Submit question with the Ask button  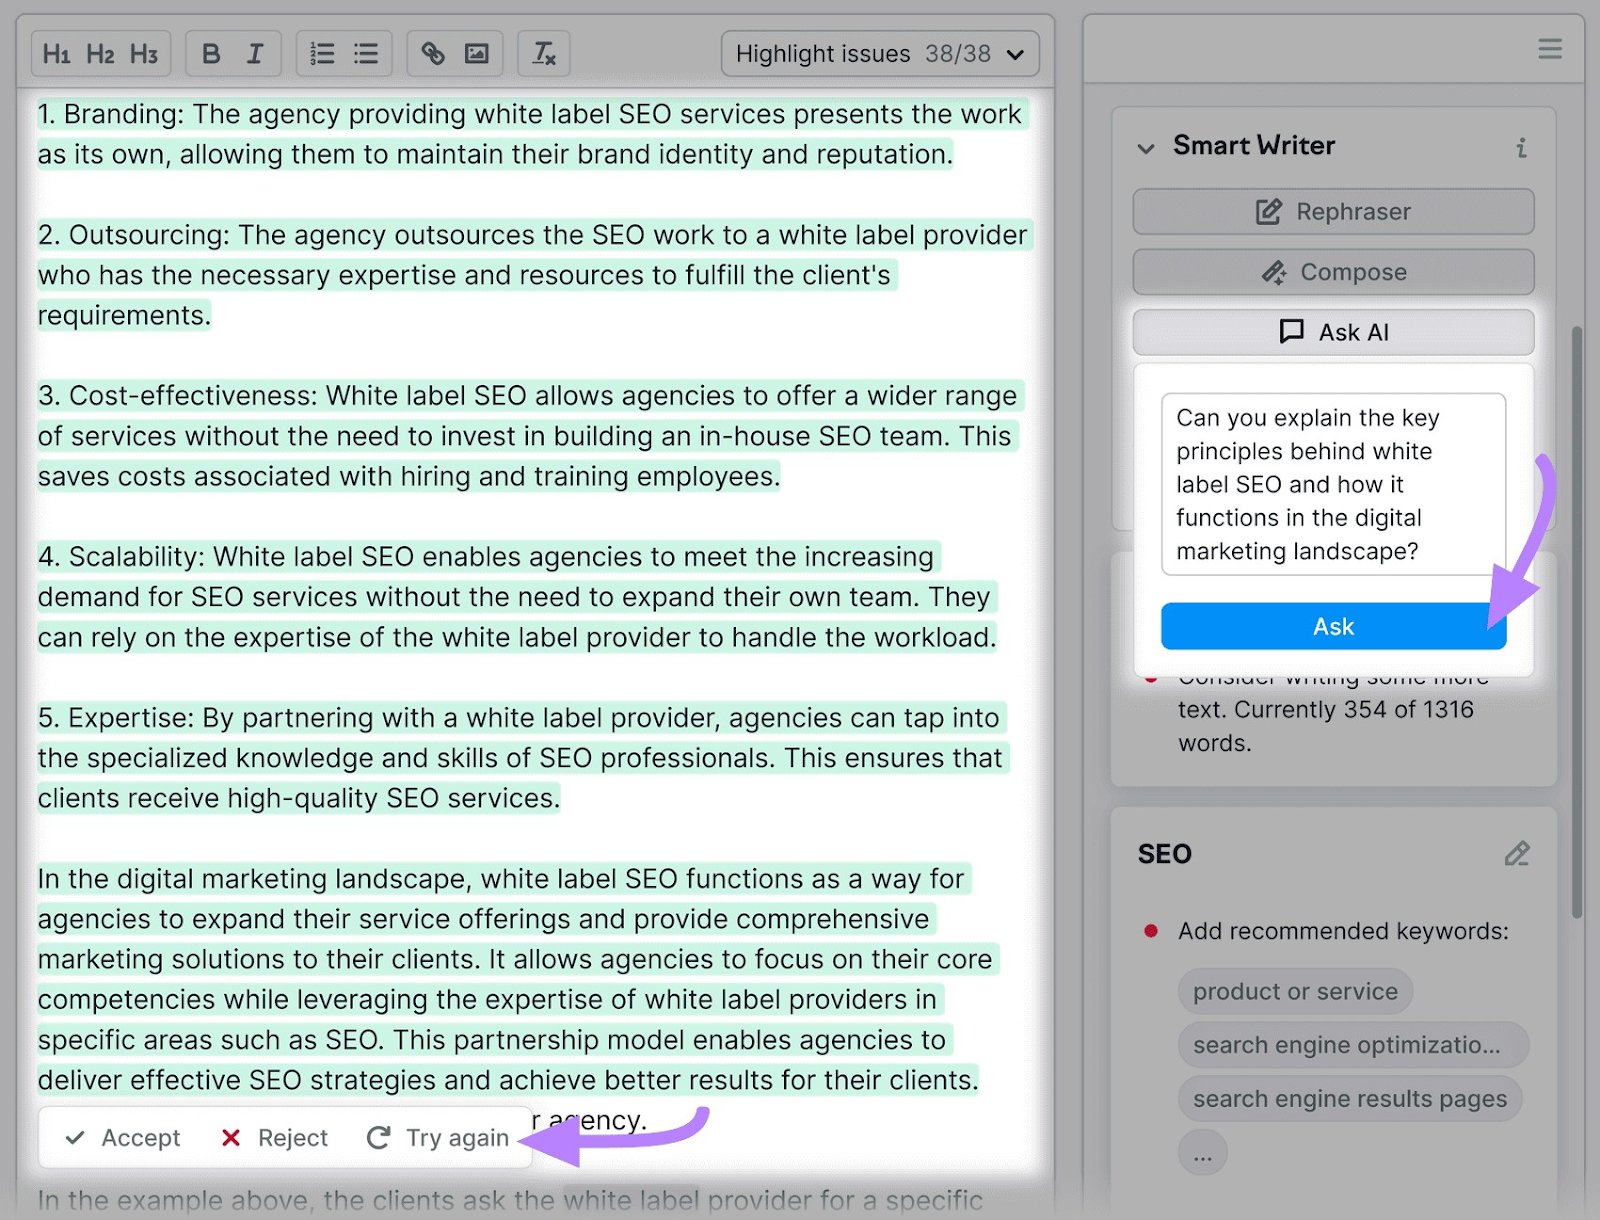[1333, 626]
